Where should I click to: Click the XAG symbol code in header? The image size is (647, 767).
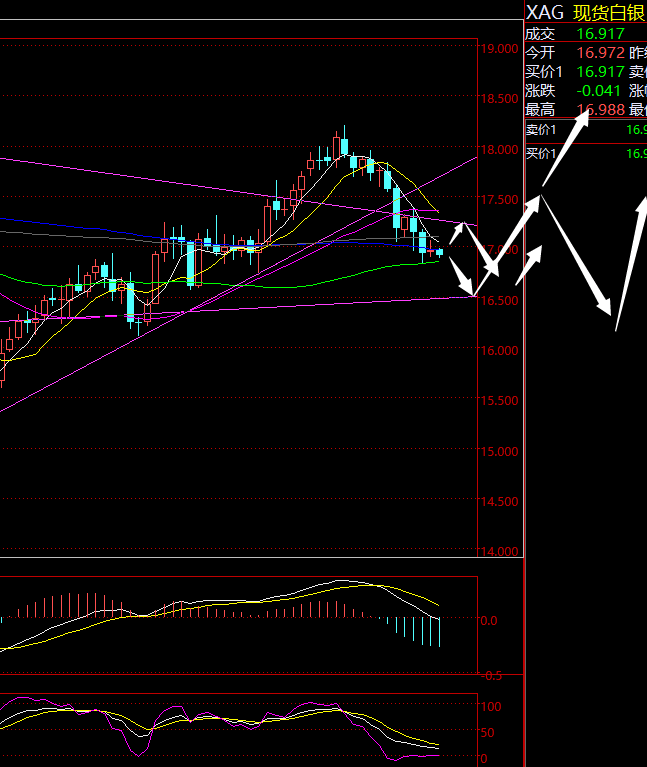(x=545, y=12)
